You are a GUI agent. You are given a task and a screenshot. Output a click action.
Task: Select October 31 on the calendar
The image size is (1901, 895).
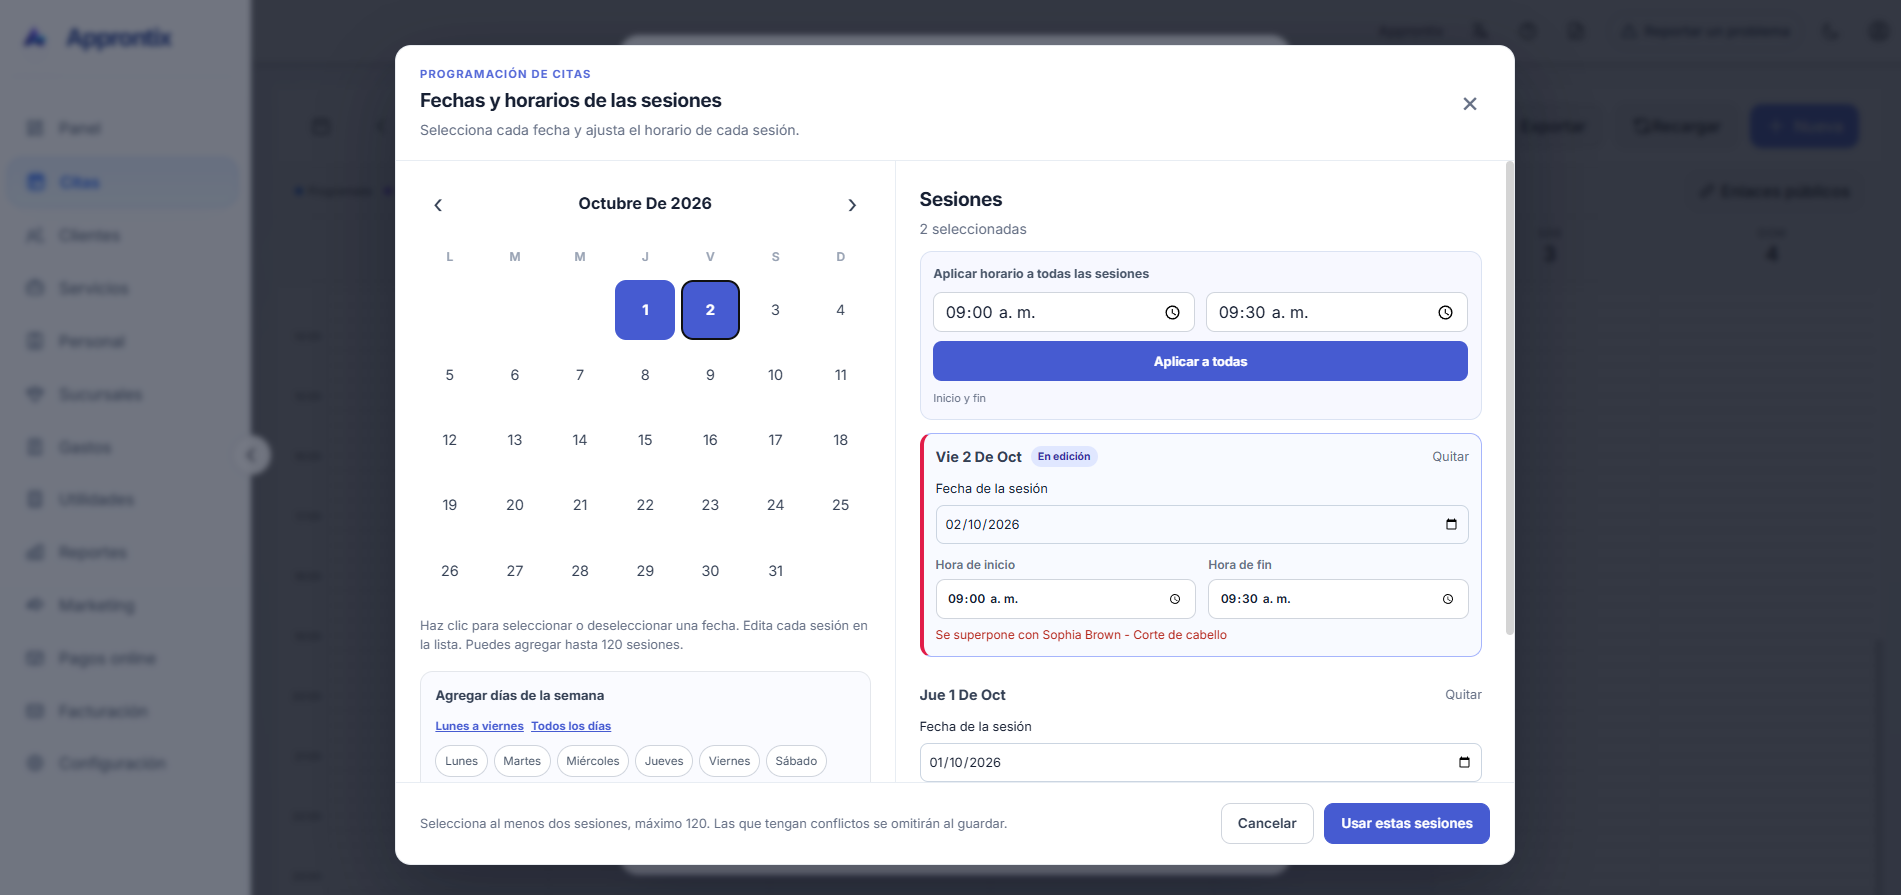click(x=775, y=571)
